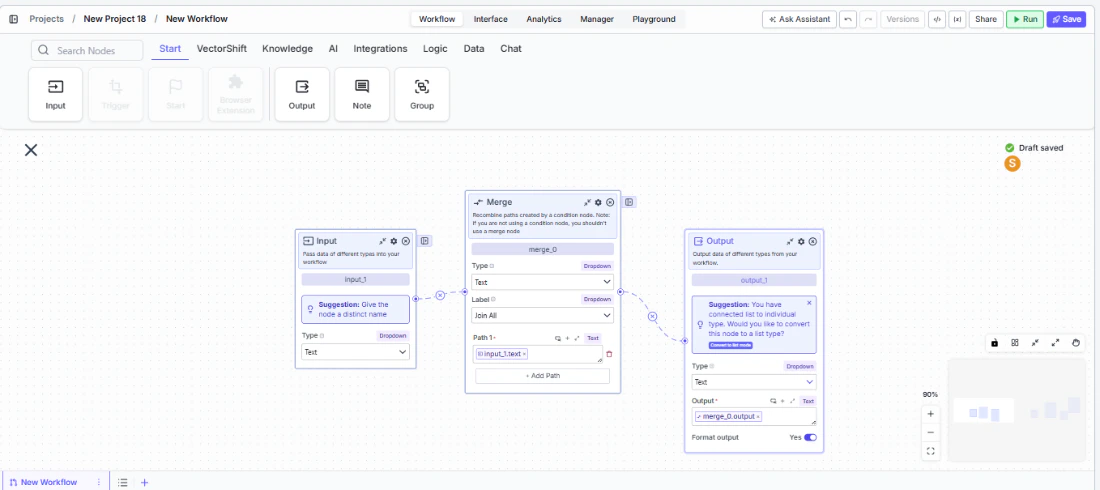Collapse the Merge node
The image size is (1100, 490).
(x=587, y=202)
